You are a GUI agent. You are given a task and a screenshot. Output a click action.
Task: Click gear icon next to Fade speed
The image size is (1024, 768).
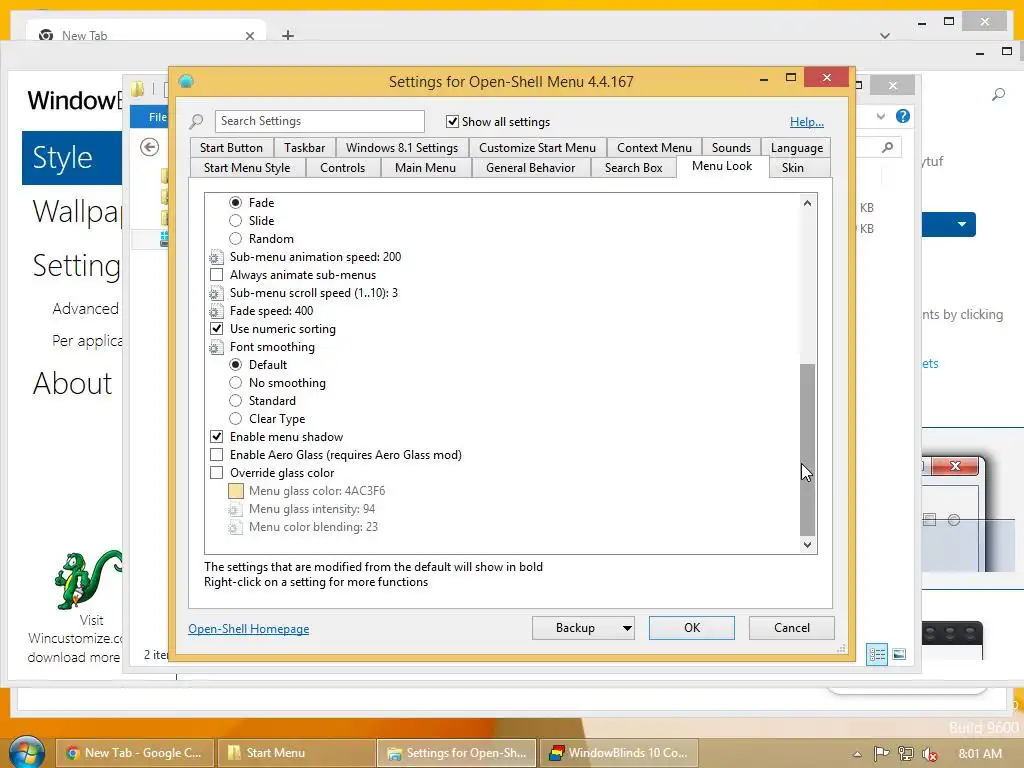point(216,311)
